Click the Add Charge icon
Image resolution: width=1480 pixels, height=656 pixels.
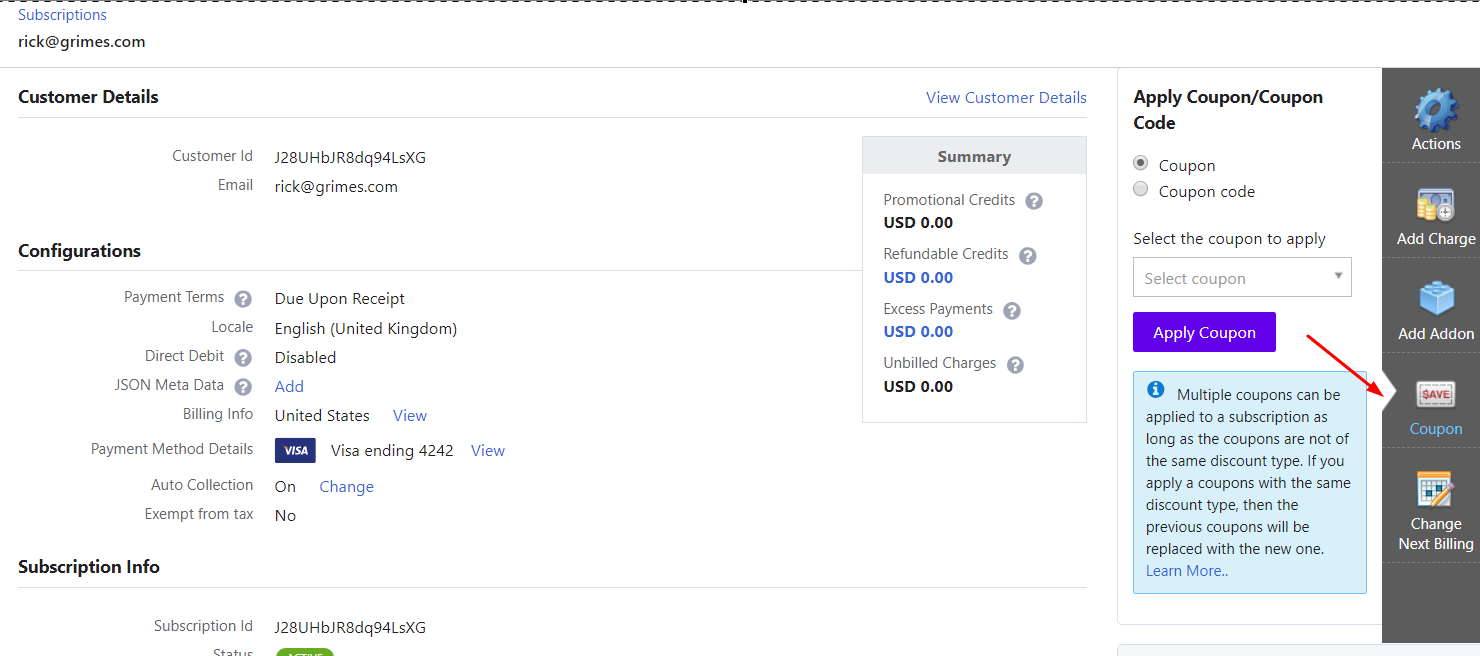point(1436,205)
